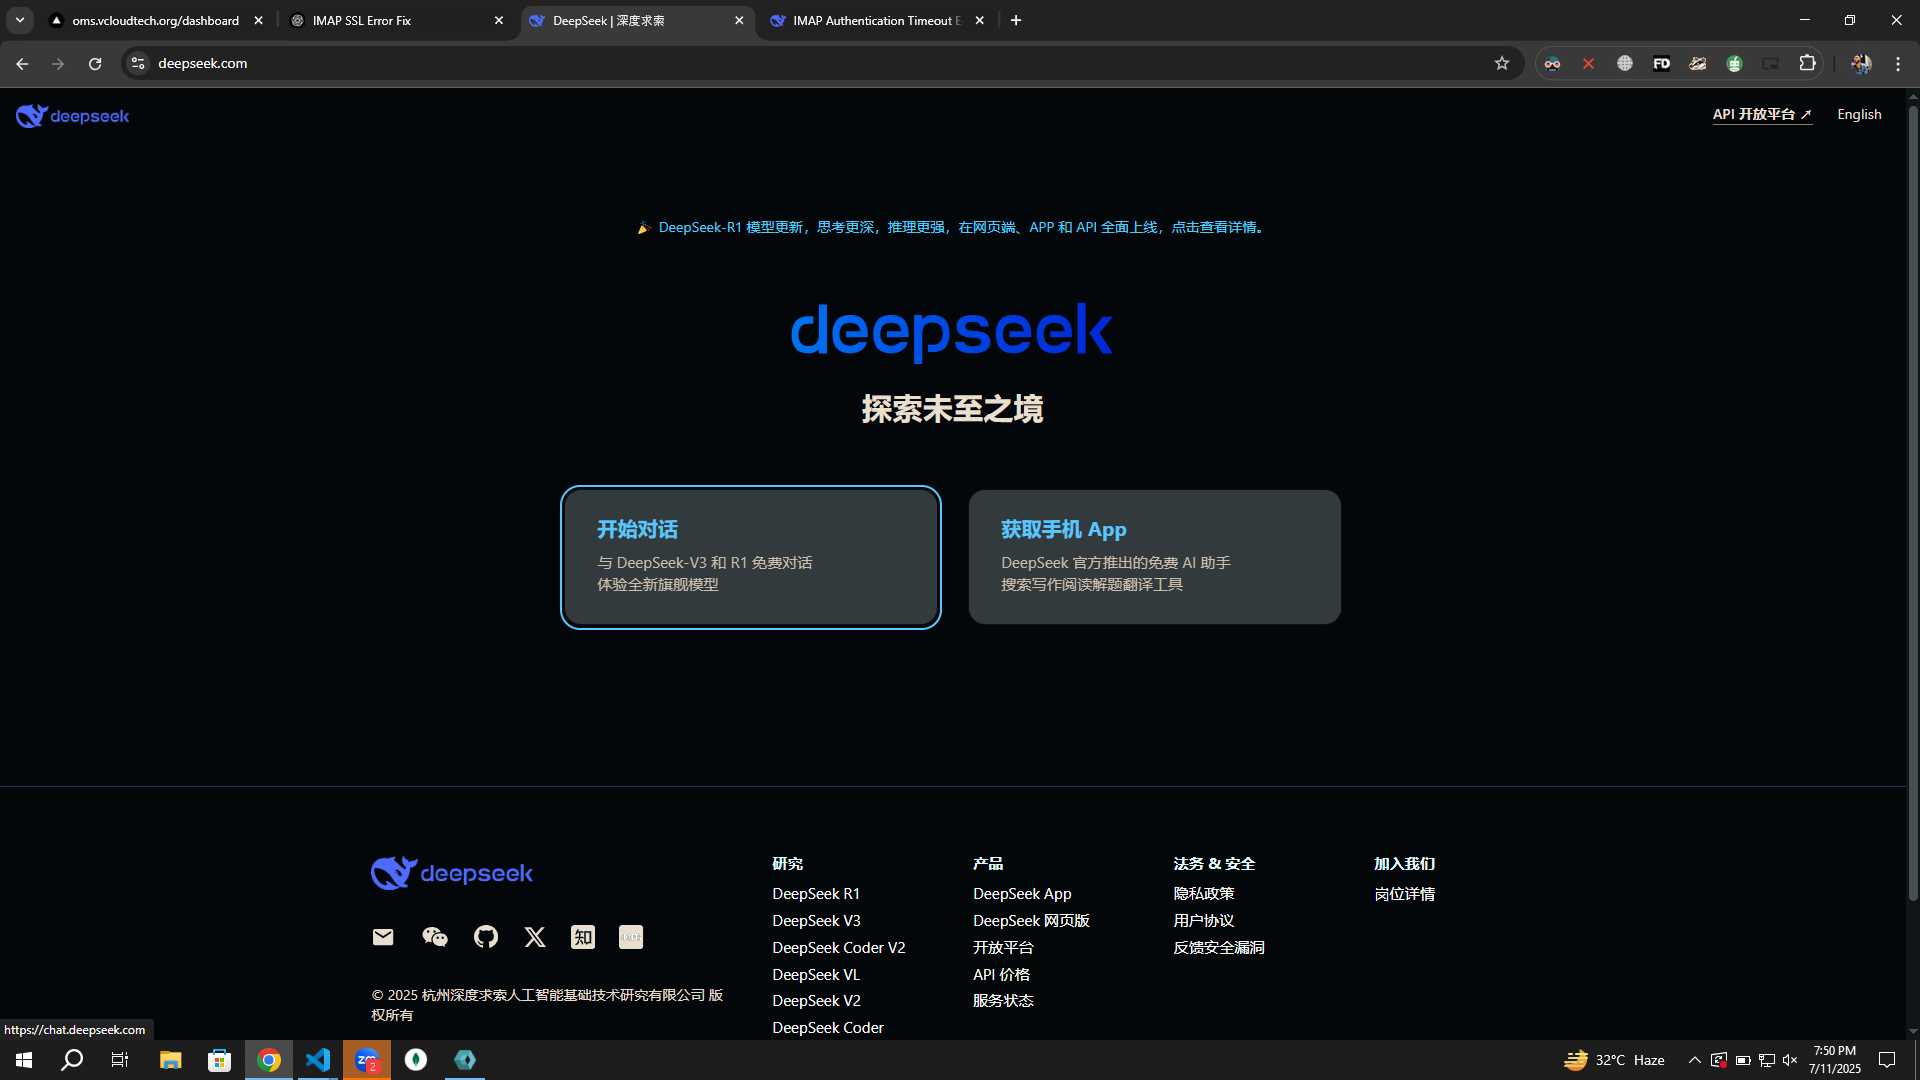The width and height of the screenshot is (1920, 1080).
Task: Bookmark this page with the star icon
Action: click(x=1502, y=63)
